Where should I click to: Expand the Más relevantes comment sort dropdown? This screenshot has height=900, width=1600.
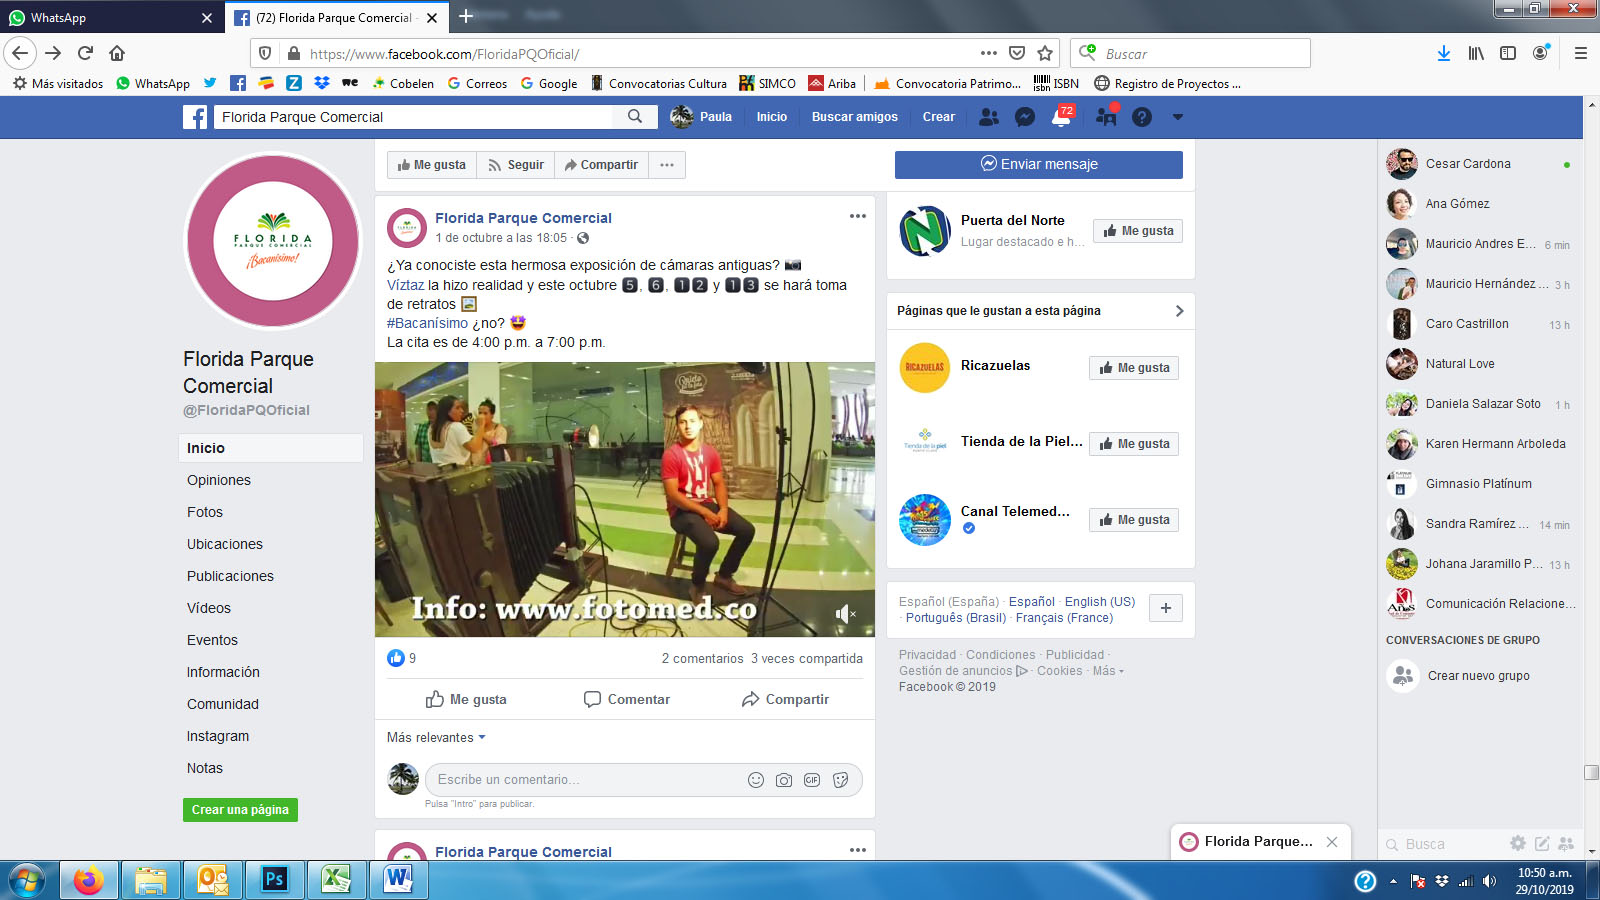[x=436, y=738]
